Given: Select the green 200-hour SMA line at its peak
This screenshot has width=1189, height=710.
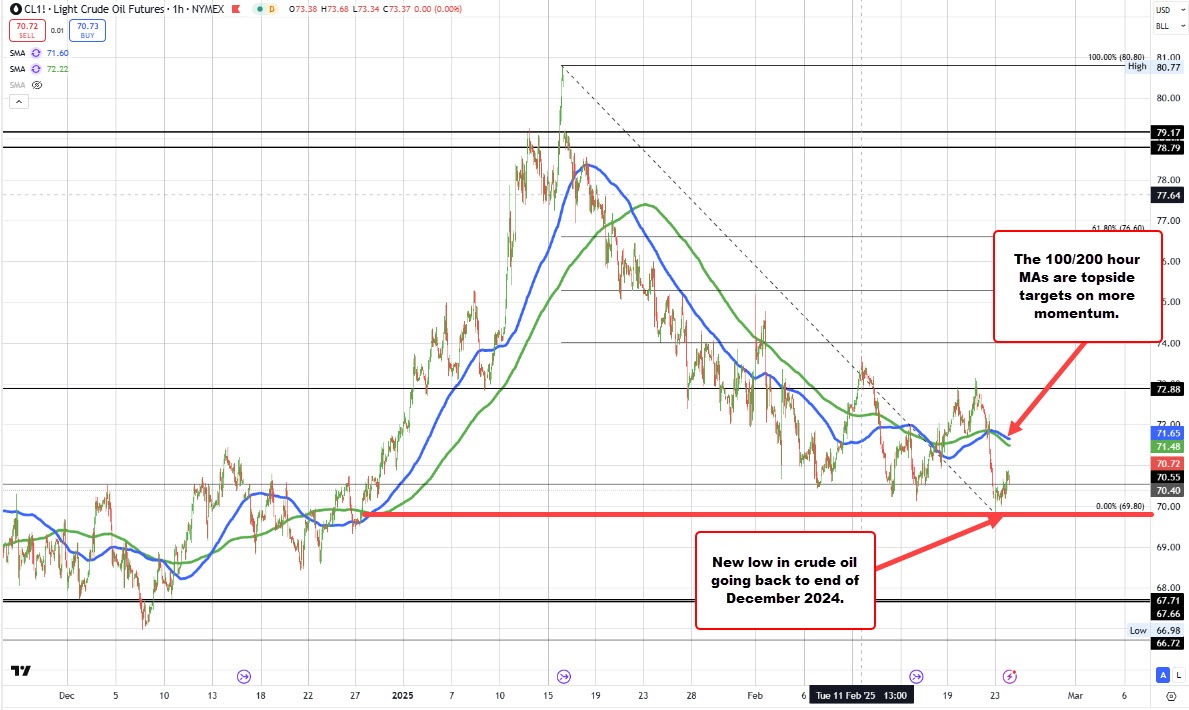Looking at the screenshot, I should [x=645, y=205].
